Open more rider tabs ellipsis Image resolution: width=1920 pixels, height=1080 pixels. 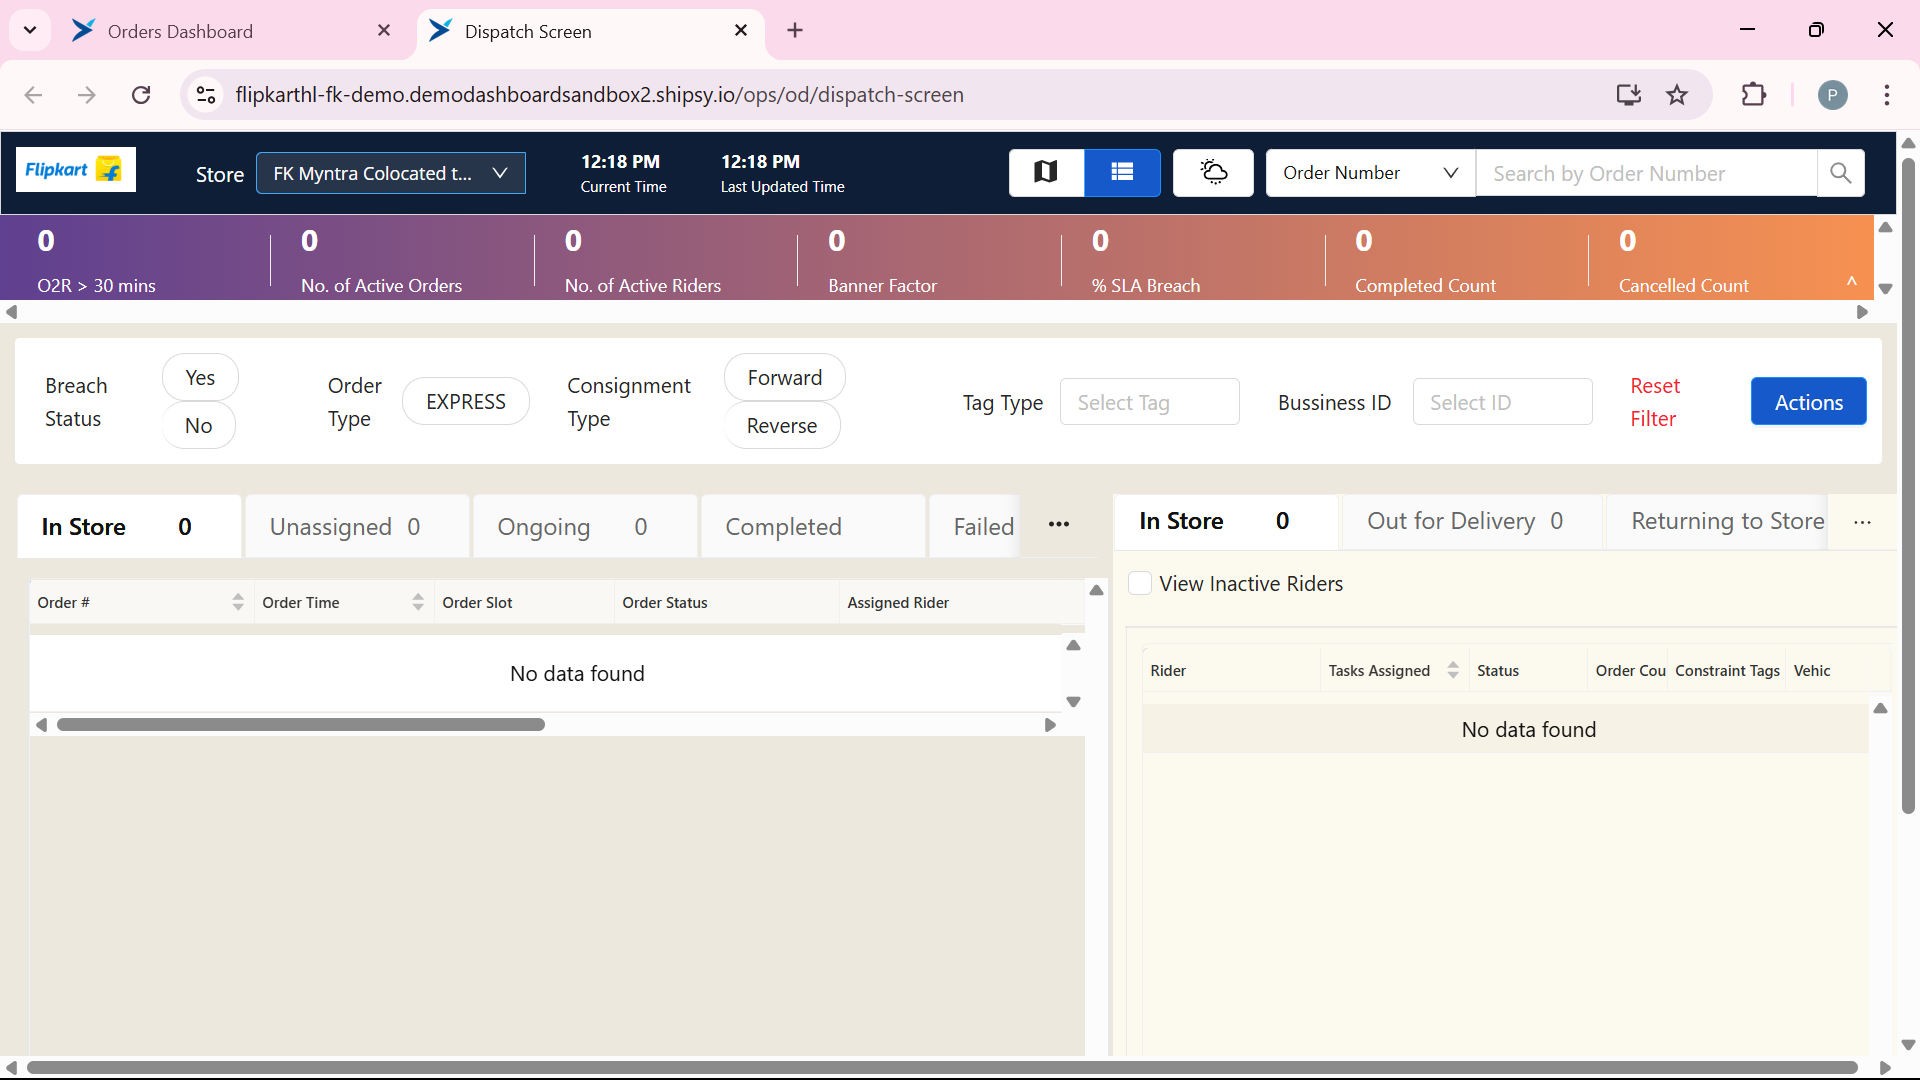[x=1862, y=522]
